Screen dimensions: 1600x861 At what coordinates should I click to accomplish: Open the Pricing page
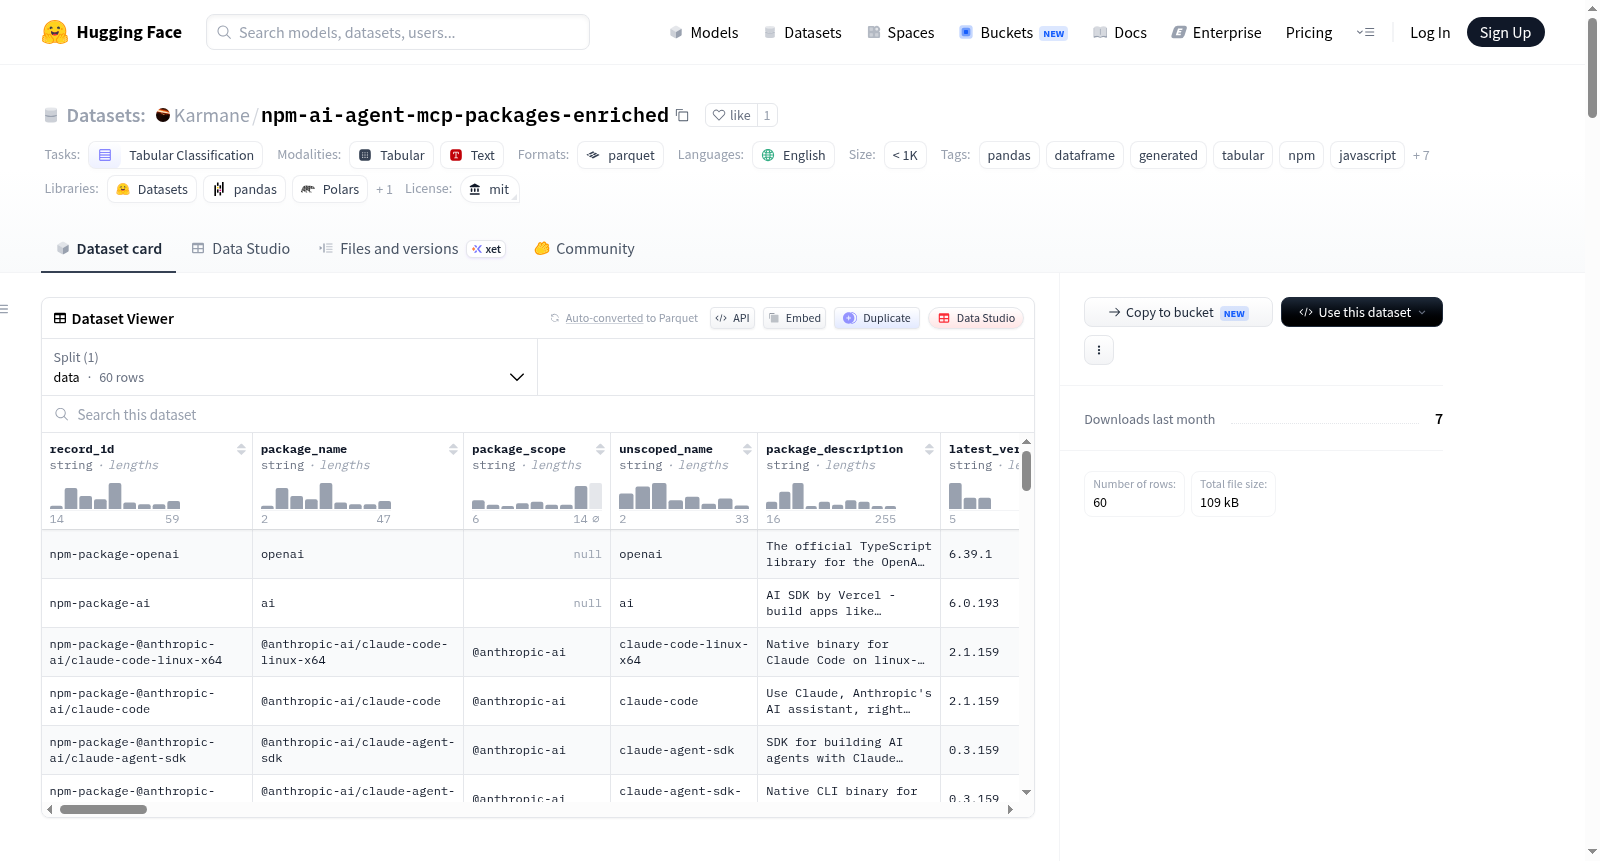point(1309,32)
